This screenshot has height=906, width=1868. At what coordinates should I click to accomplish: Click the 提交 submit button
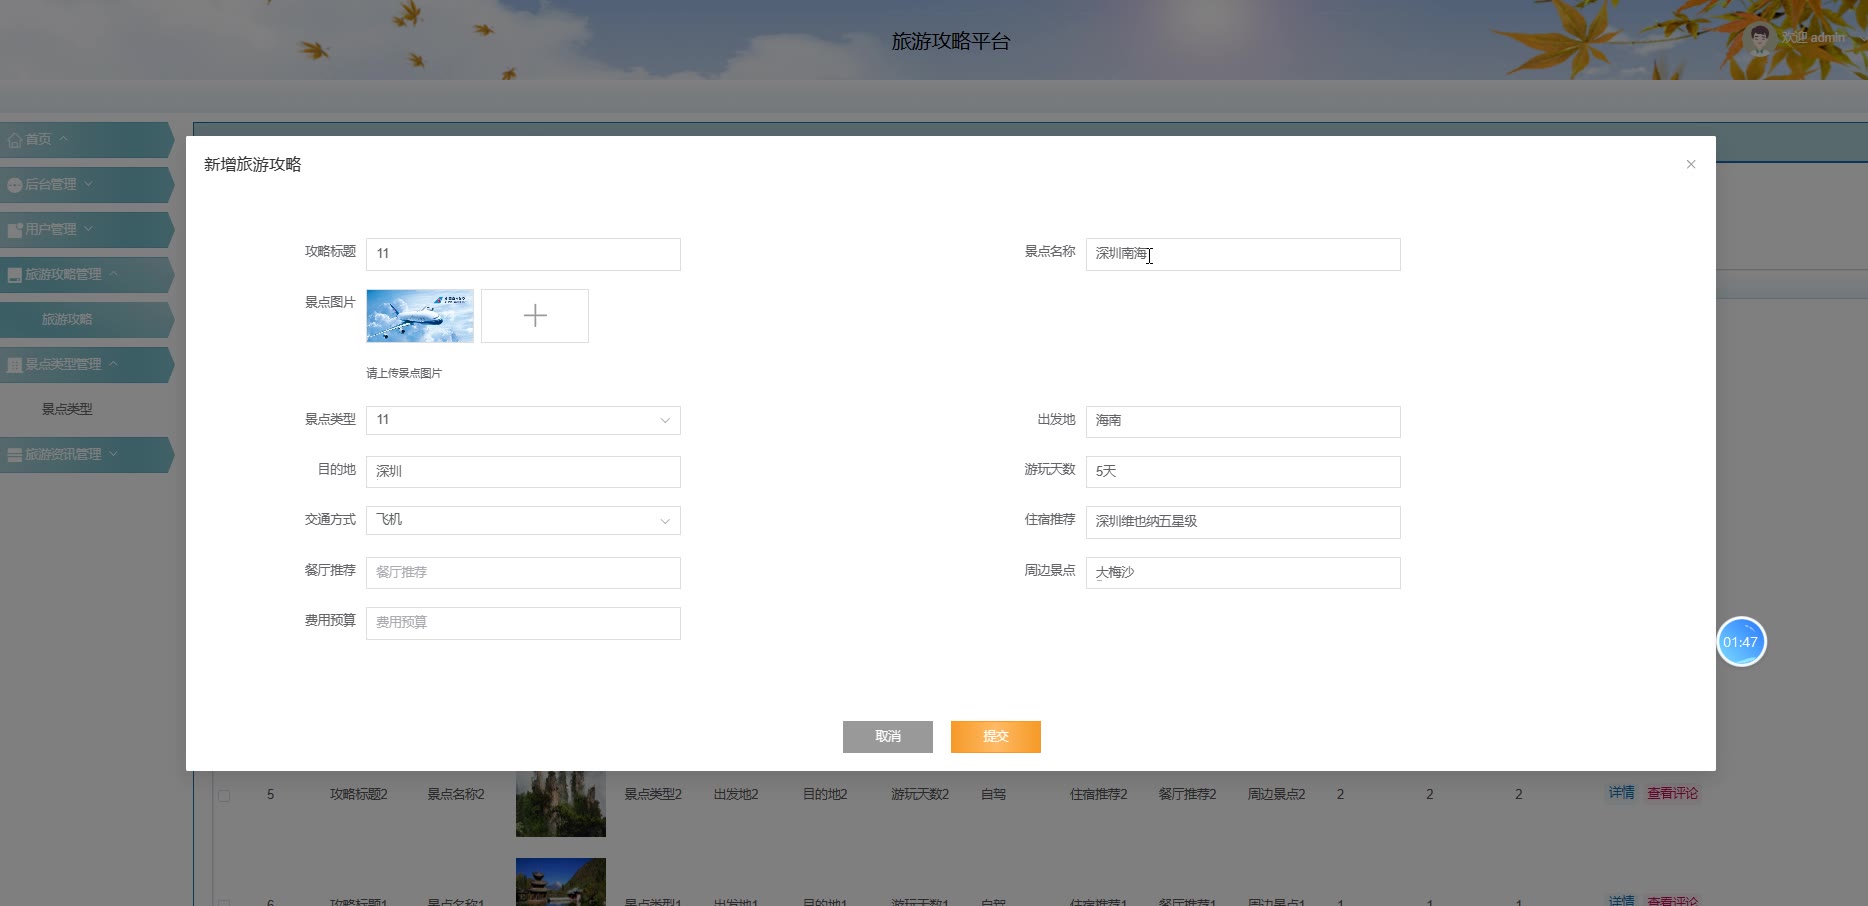tap(995, 737)
